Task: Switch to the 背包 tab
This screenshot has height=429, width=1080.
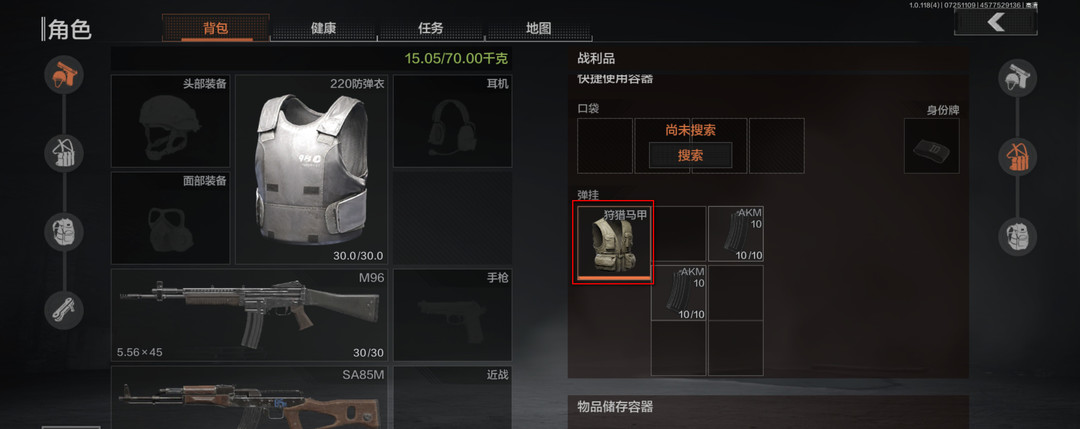Action: click(x=216, y=28)
